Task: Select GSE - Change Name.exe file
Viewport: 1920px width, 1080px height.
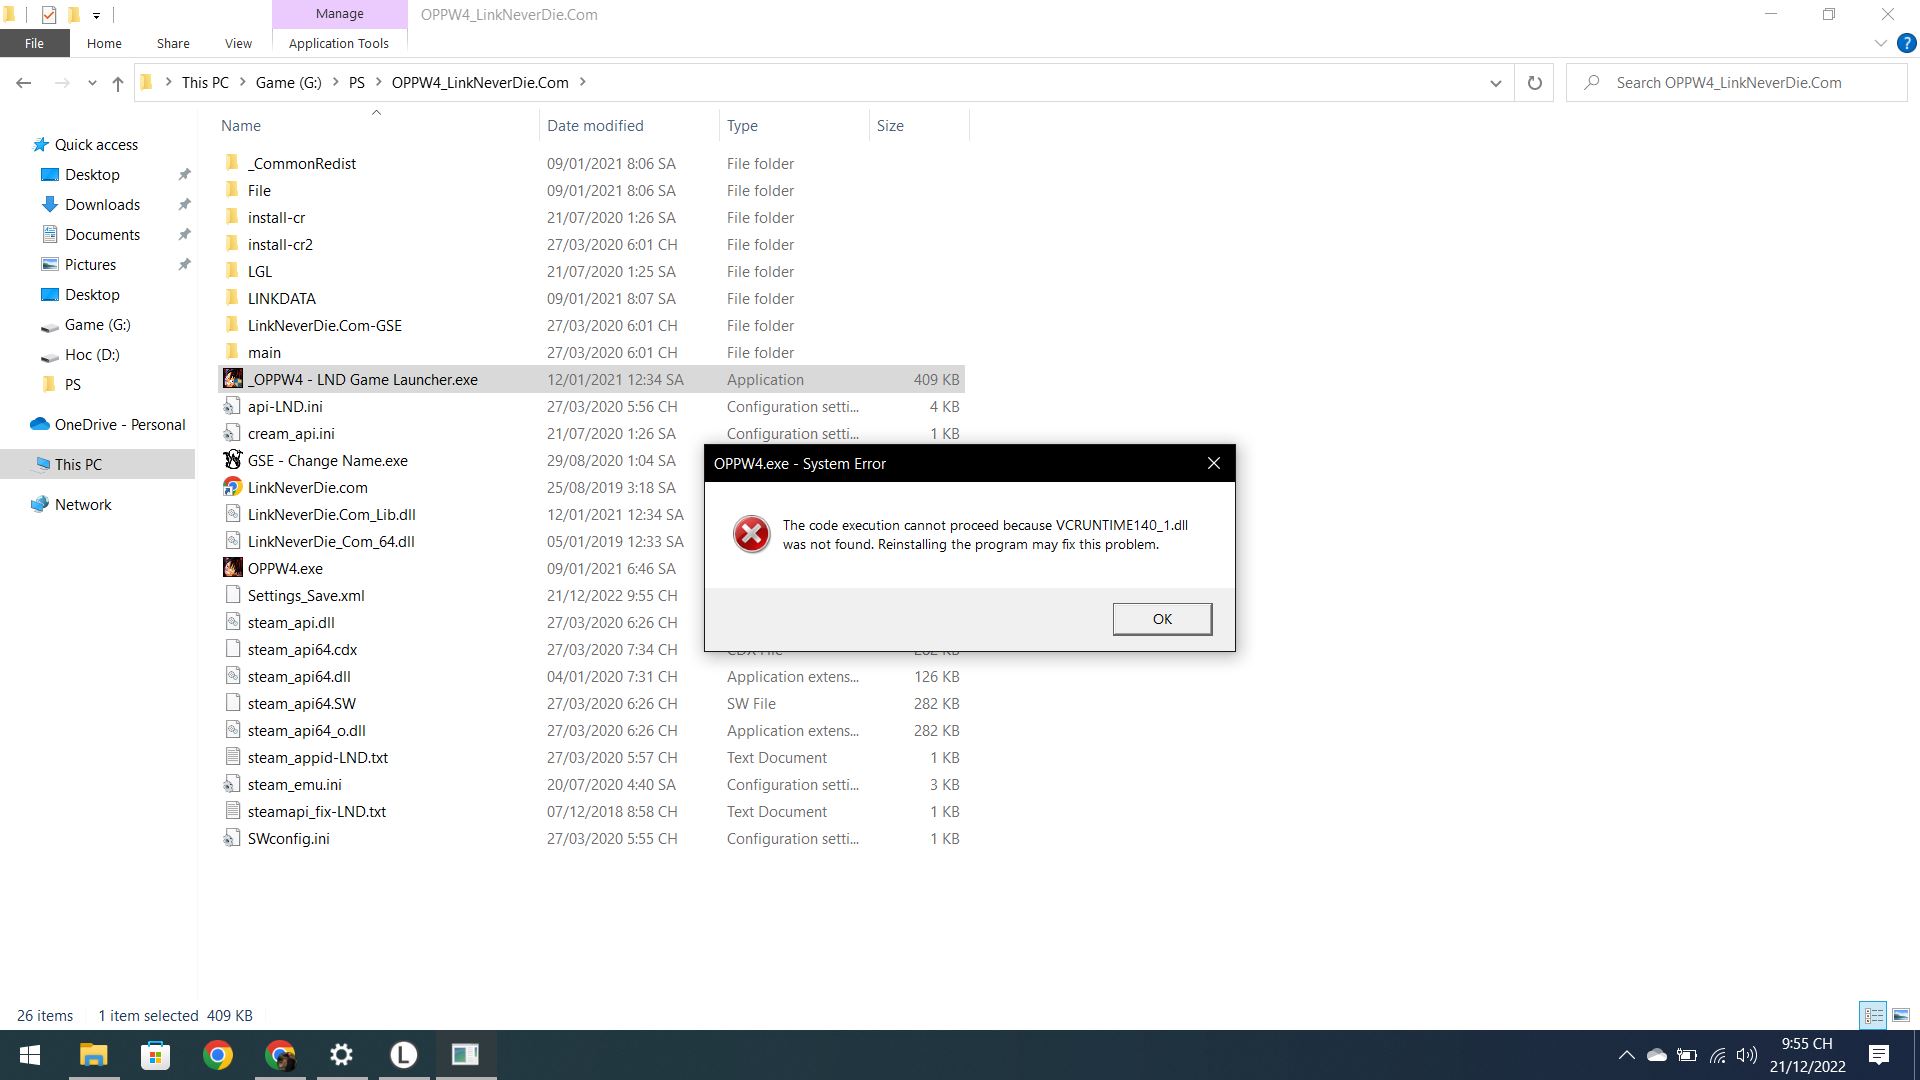Action: coord(327,461)
